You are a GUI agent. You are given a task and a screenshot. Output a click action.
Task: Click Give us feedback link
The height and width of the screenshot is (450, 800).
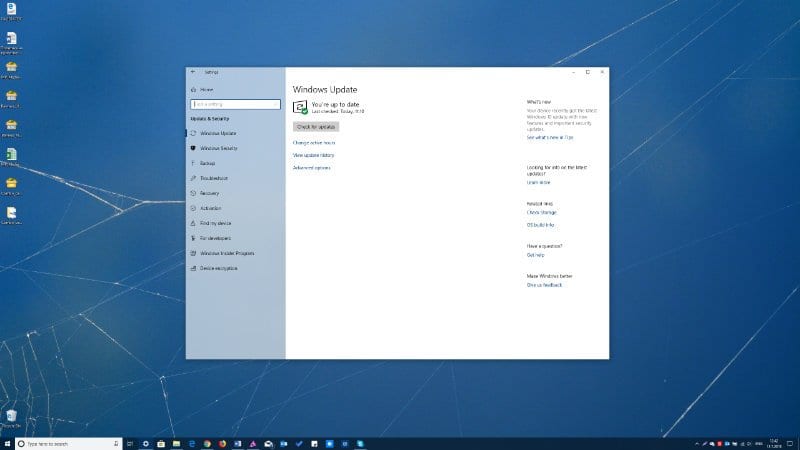544,285
